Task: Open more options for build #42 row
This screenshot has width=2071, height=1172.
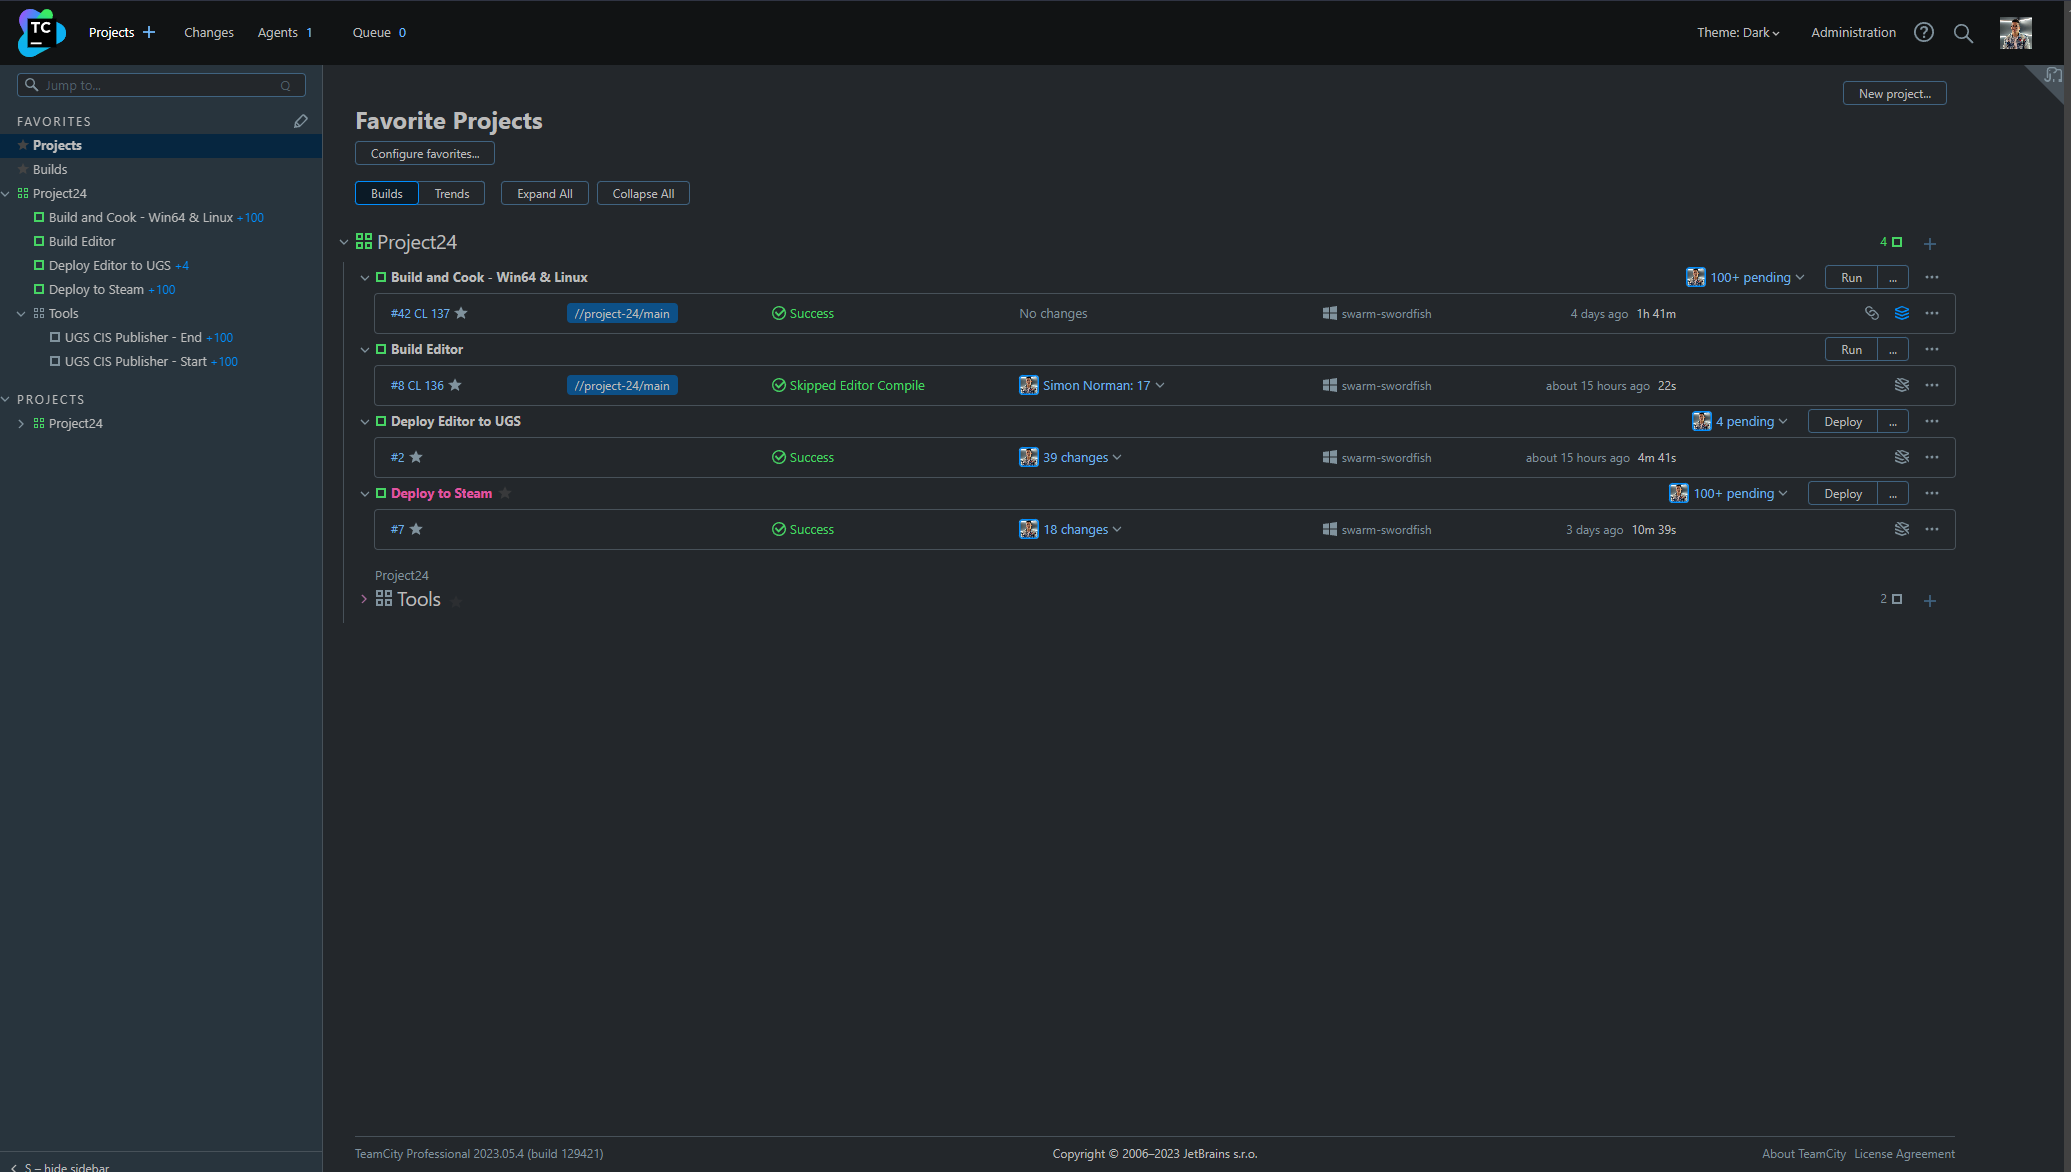Action: click(x=1931, y=313)
